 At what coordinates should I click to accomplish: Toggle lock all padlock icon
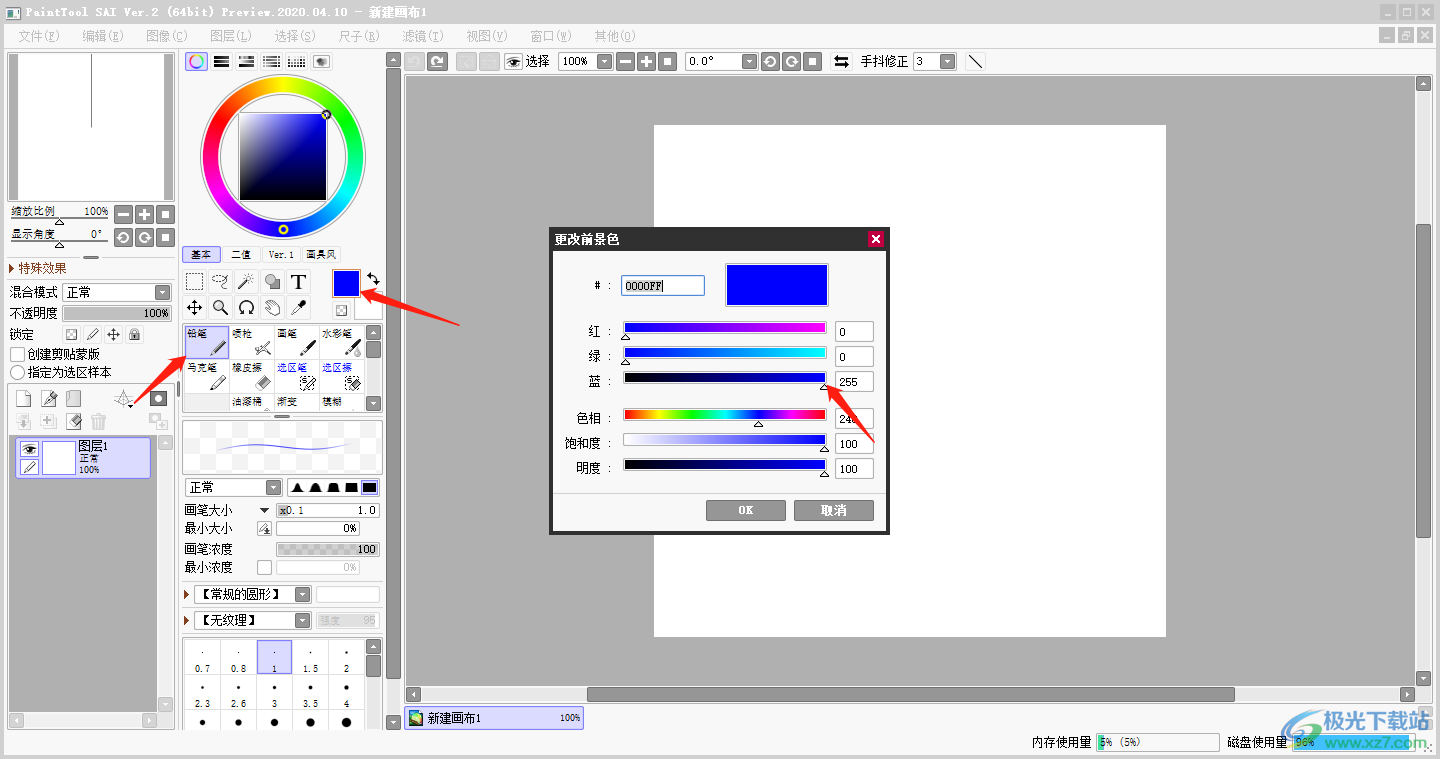134,334
